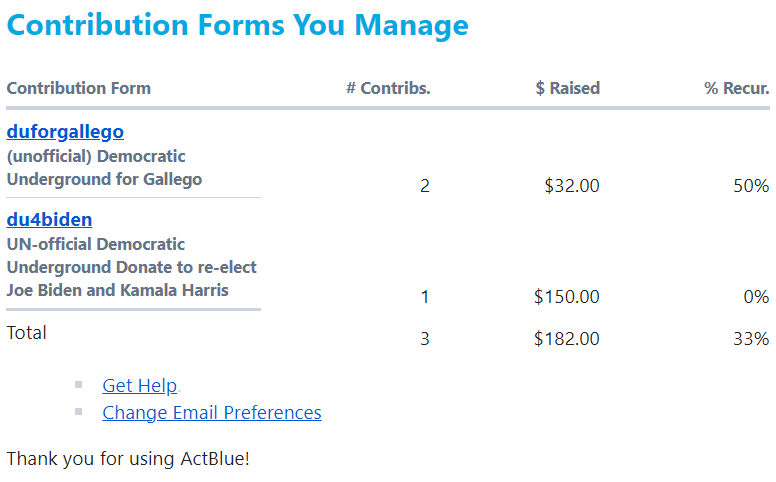This screenshot has height=482, width=776.
Task: Click the 33% total recurring value
Action: [750, 339]
